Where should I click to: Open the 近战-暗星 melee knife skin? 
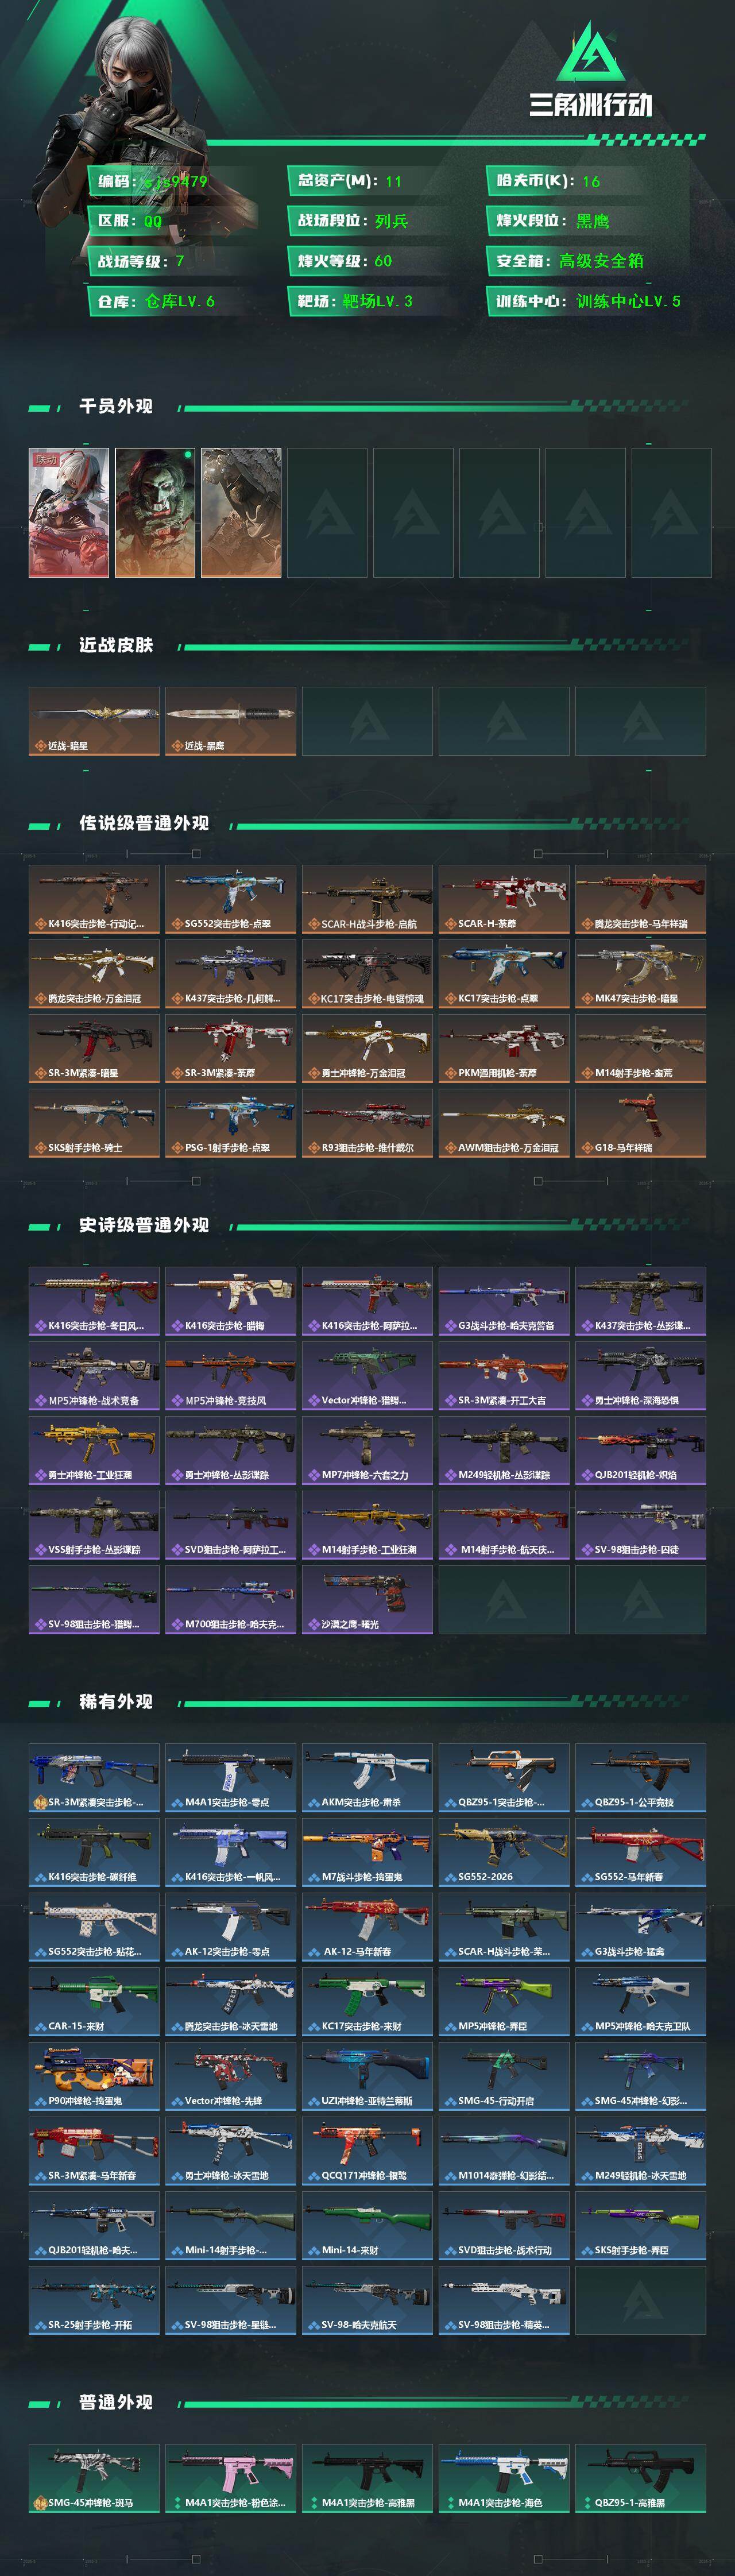tap(94, 721)
